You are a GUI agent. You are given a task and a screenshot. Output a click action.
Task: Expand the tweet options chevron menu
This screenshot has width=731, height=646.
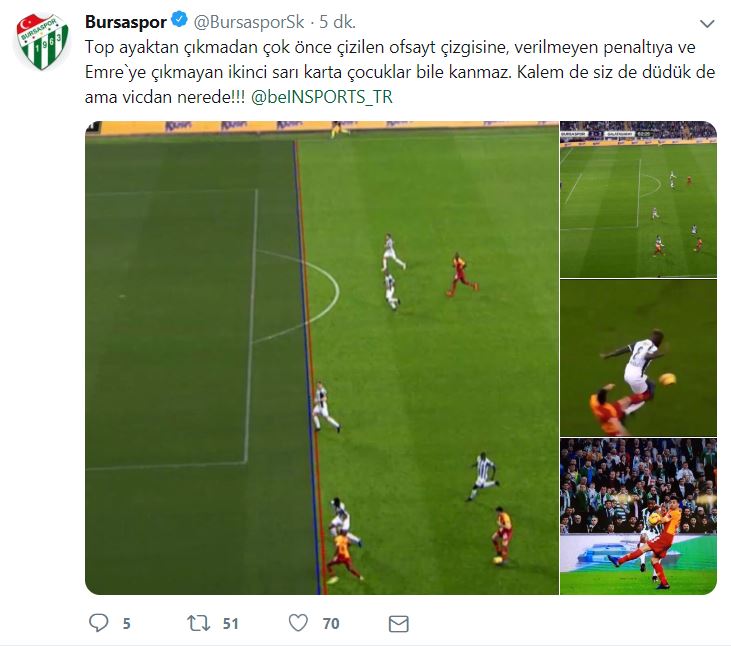707,23
